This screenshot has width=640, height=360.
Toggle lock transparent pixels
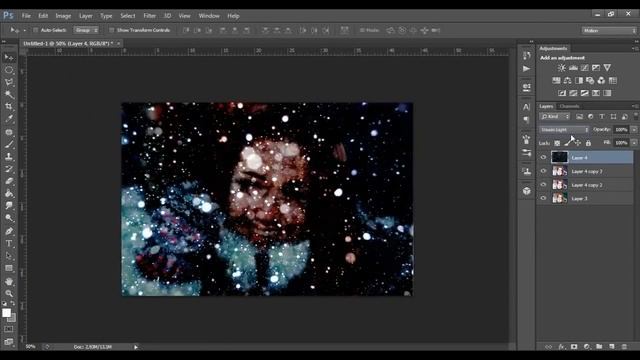(557, 143)
